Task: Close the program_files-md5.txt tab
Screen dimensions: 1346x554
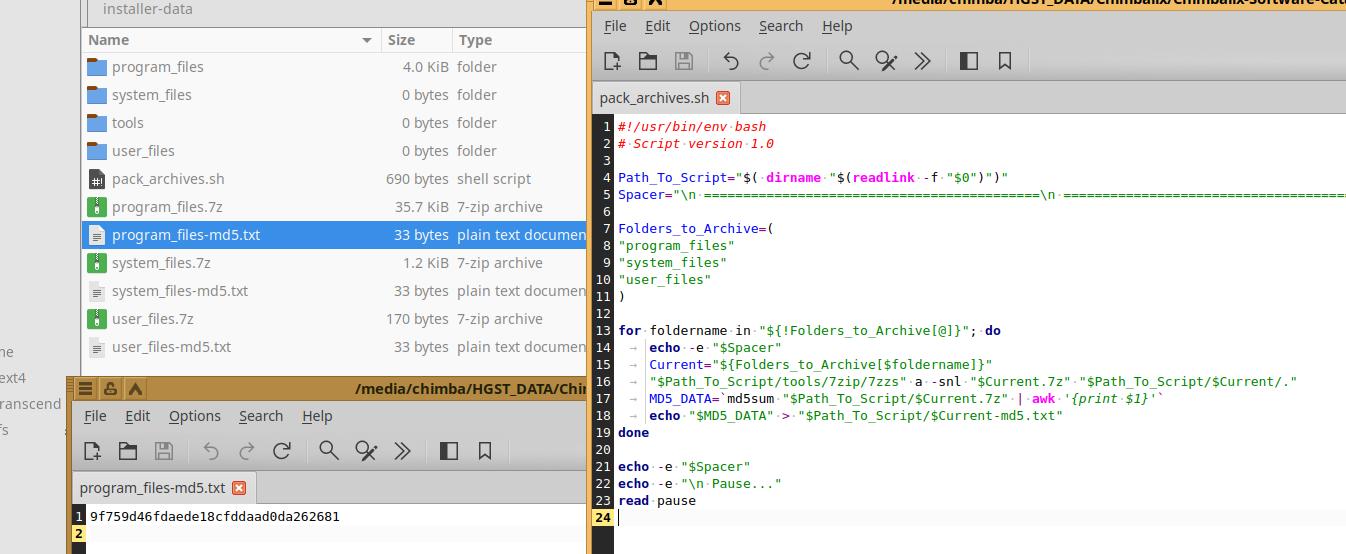Action: [x=239, y=488]
